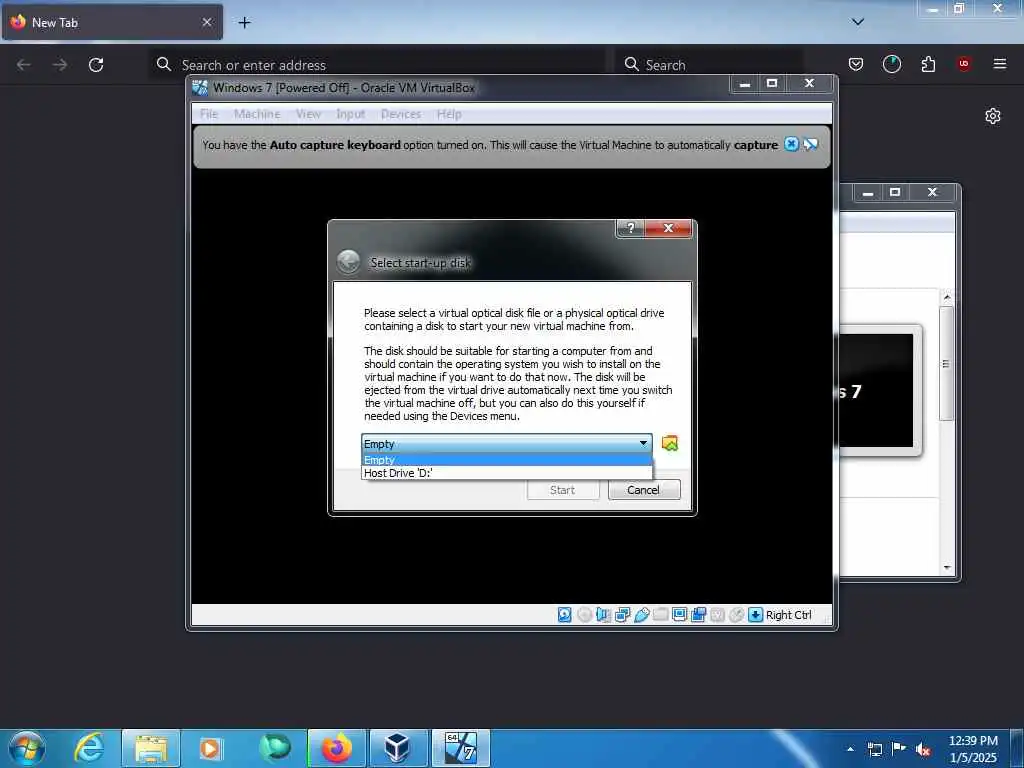Screen dimensions: 1024x768
Task: Close the Firefox New Tab tab
Action: (207, 22)
